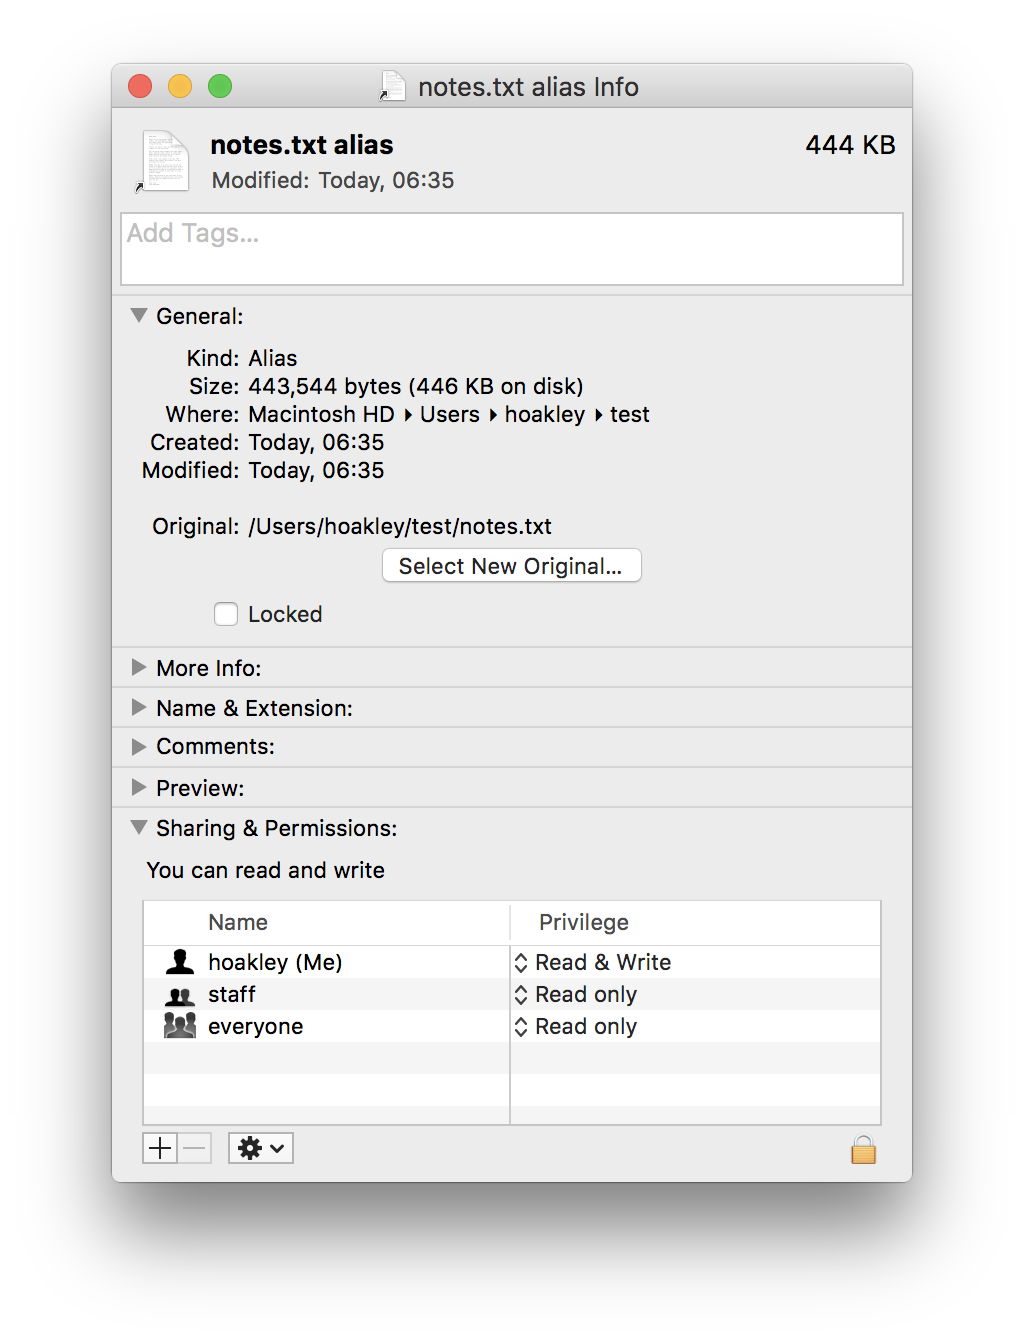Collapse the General section

click(x=139, y=316)
